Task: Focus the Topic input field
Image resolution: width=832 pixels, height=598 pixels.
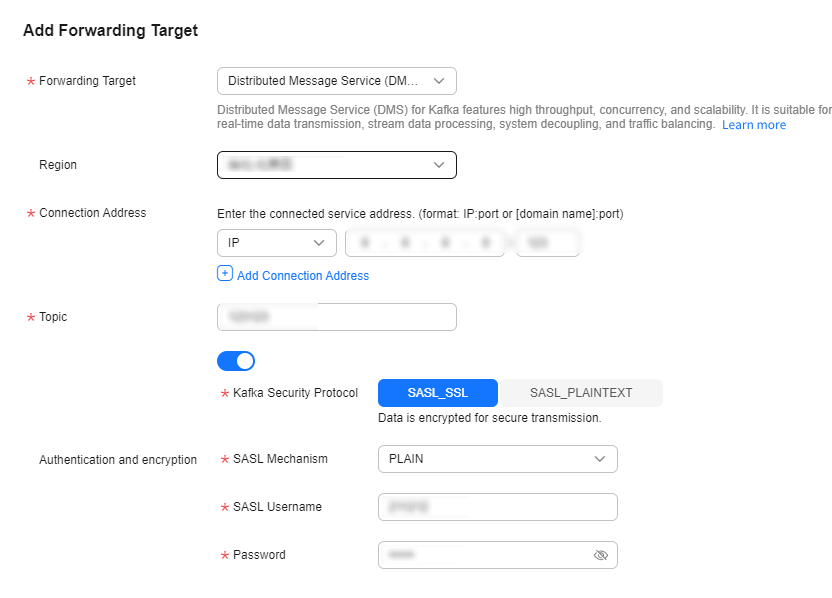Action: point(337,317)
